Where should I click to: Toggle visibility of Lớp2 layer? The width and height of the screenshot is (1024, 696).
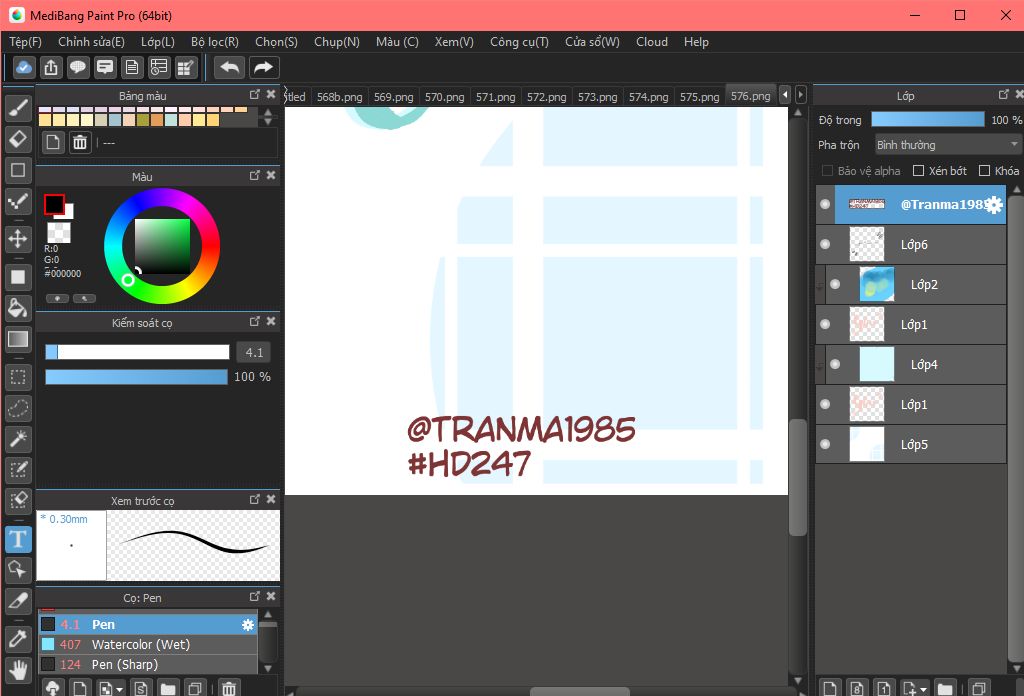(x=835, y=284)
